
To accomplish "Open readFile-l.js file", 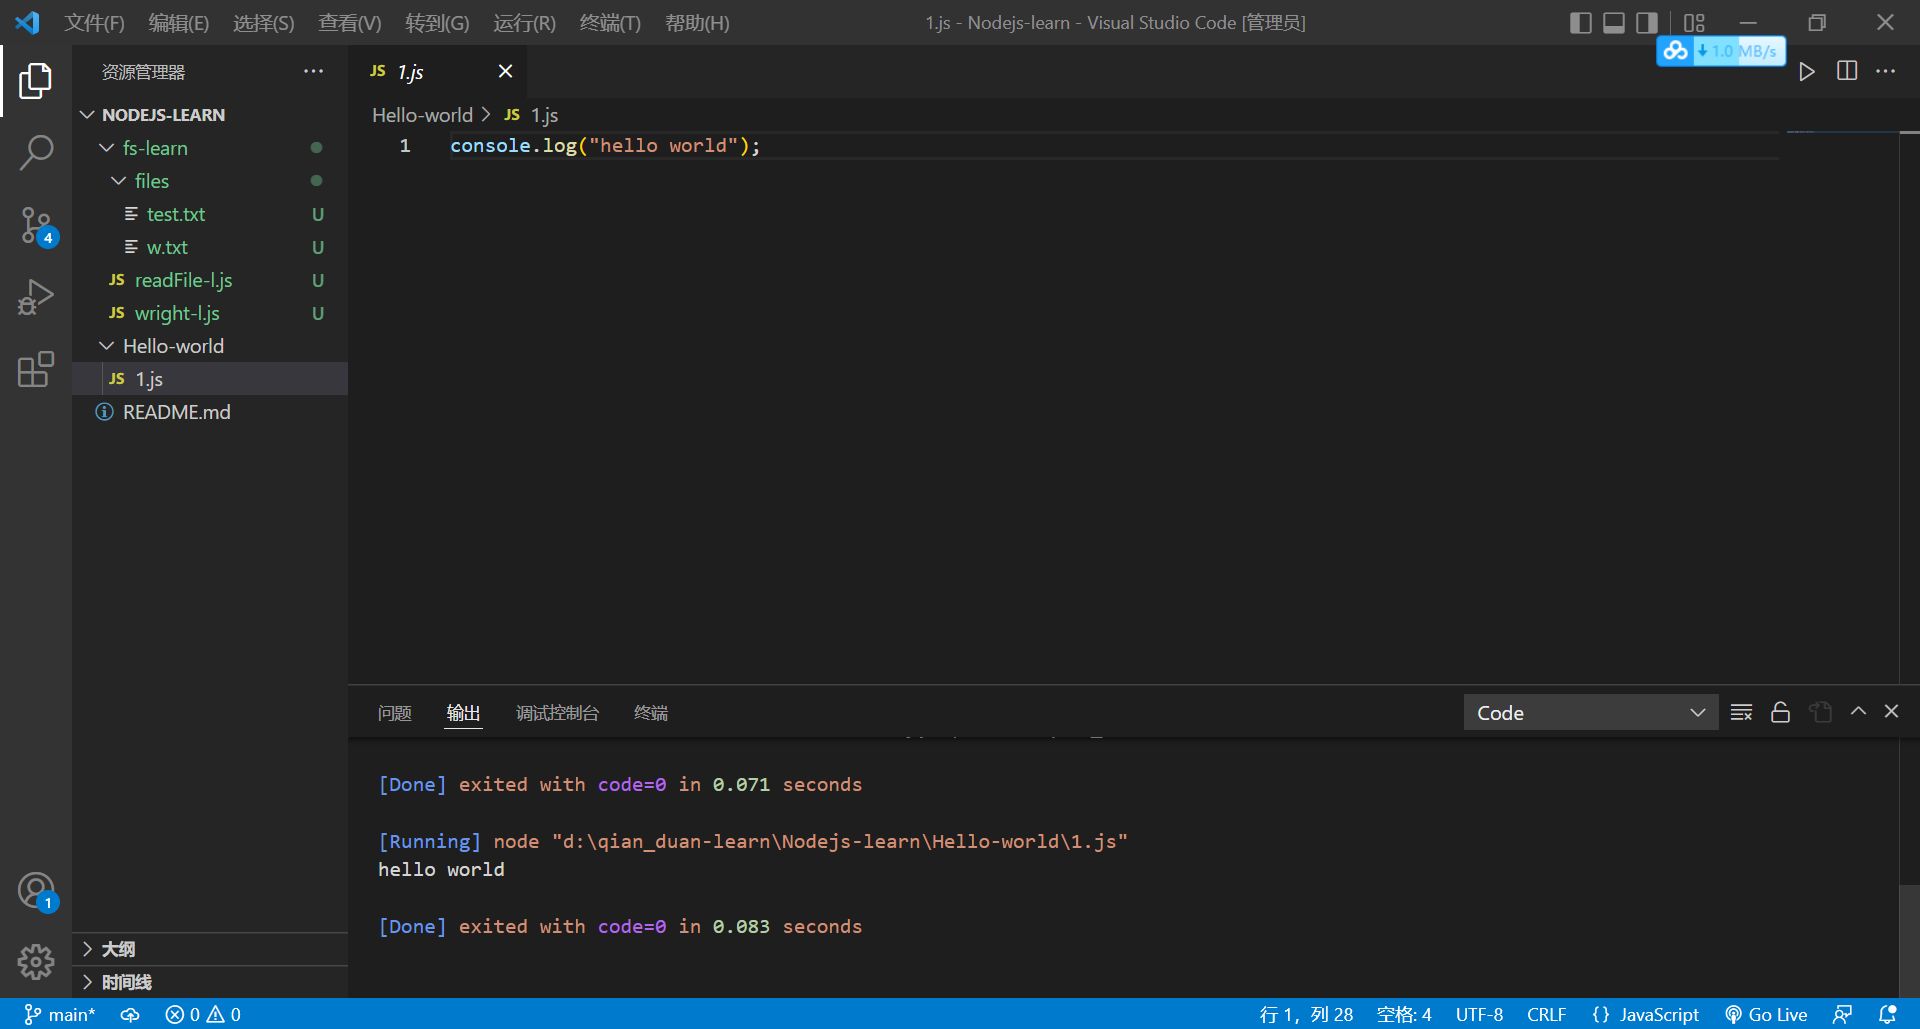I will tap(210, 280).
